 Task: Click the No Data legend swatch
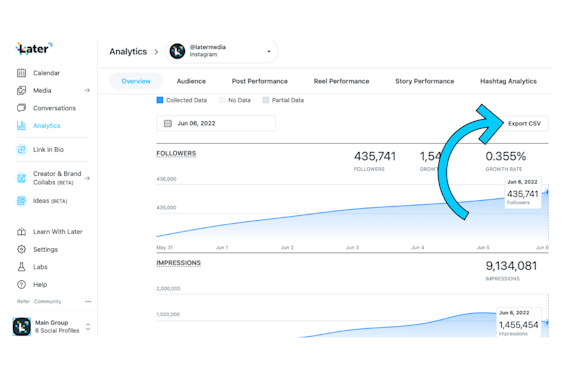pyautogui.click(x=222, y=100)
